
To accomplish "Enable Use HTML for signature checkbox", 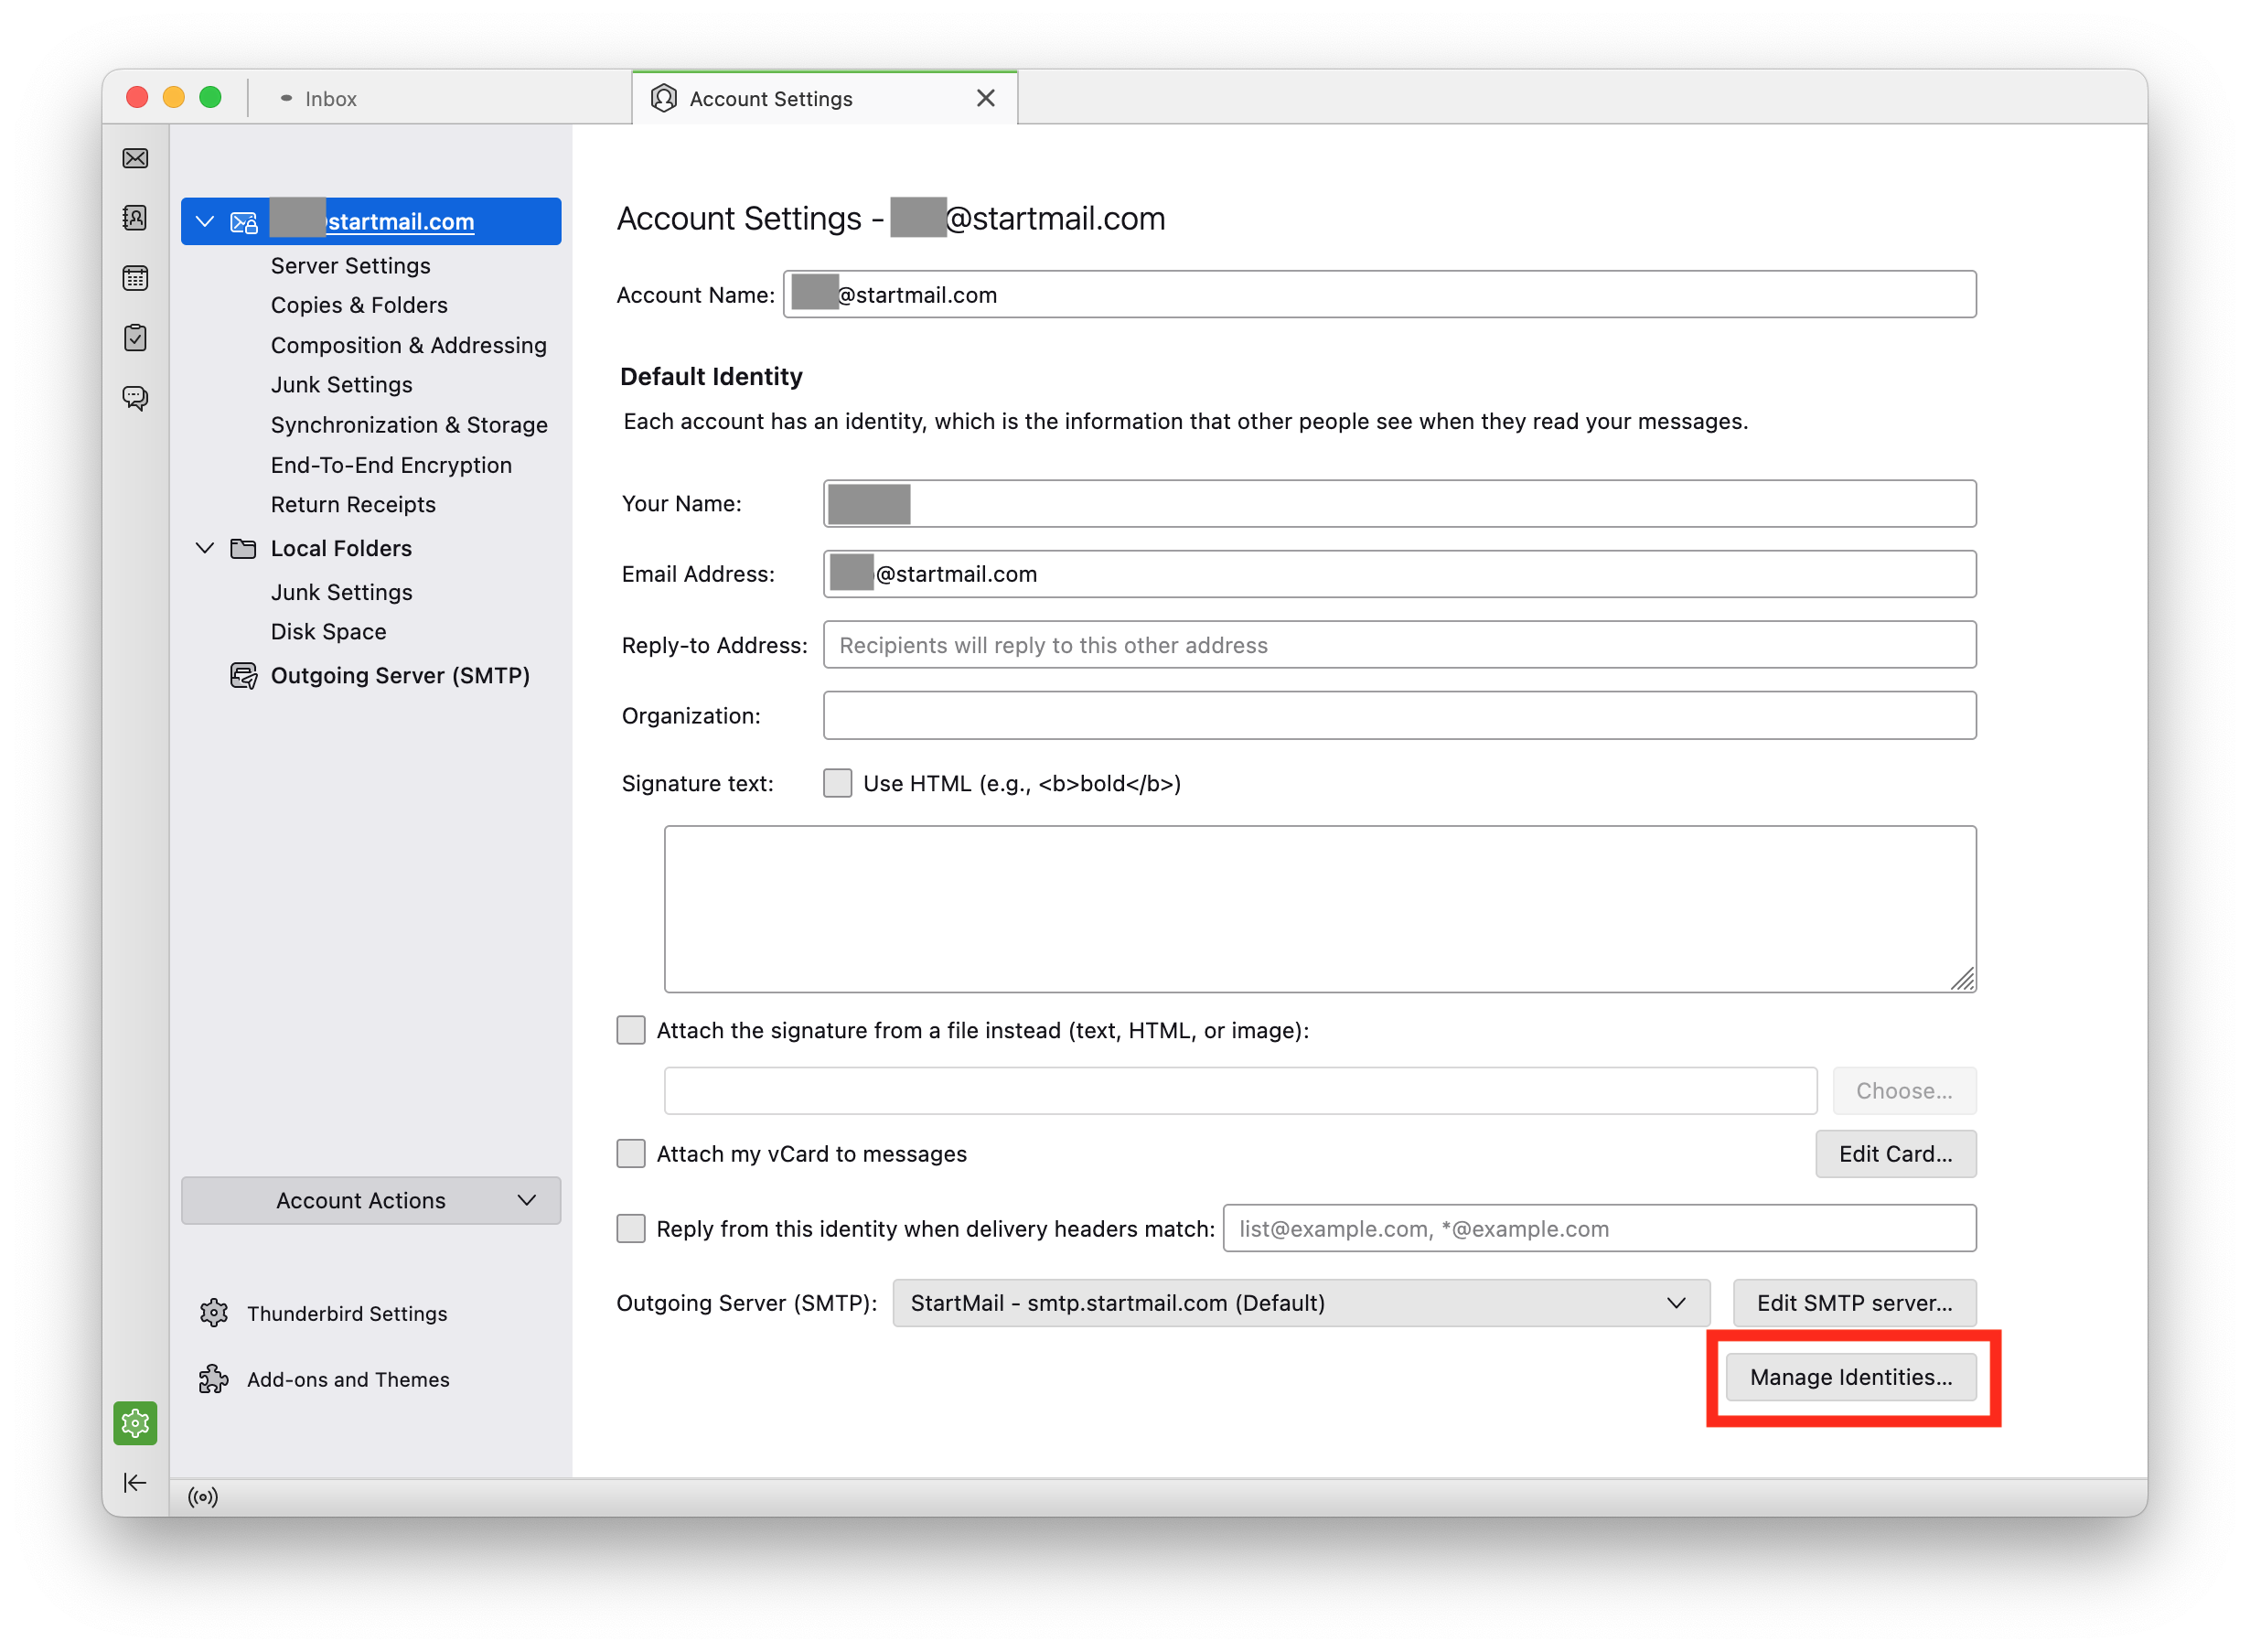I will [838, 783].
